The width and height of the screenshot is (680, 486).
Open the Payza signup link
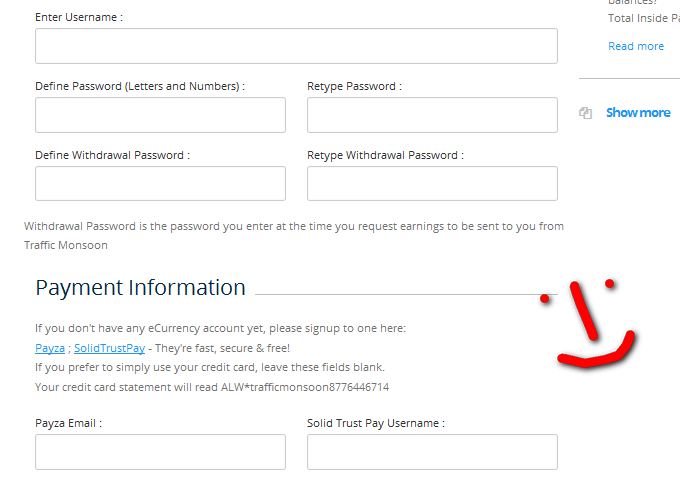[50, 348]
